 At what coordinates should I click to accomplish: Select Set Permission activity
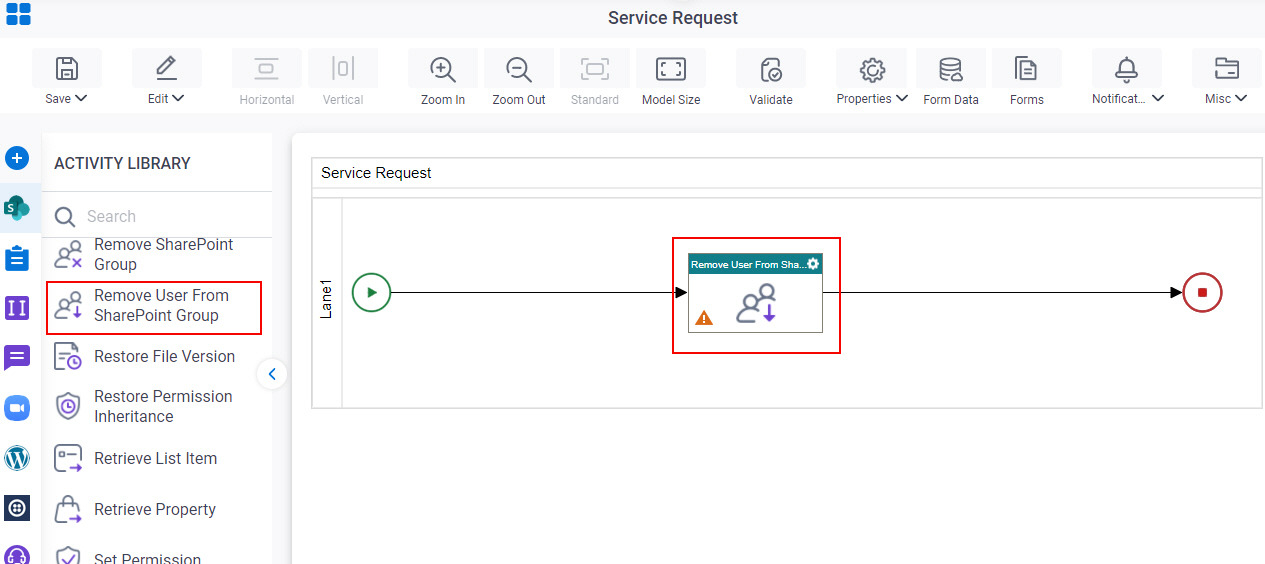tap(156, 556)
